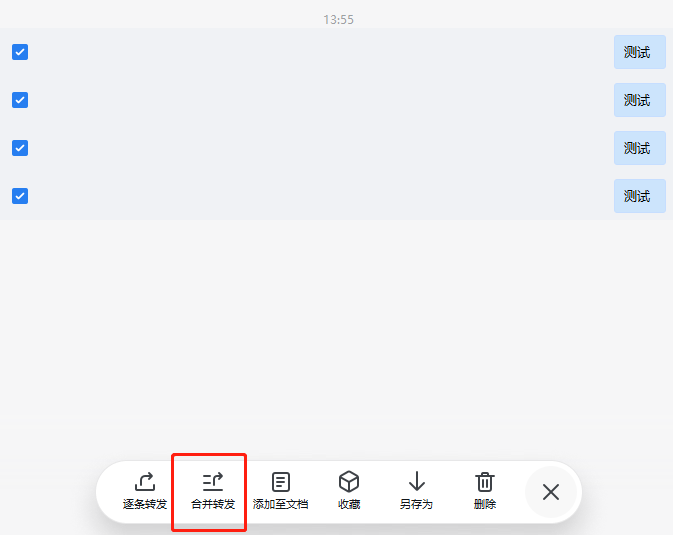673x535 pixels.
Task: Click the 逐条转发 text label
Action: tap(145, 504)
